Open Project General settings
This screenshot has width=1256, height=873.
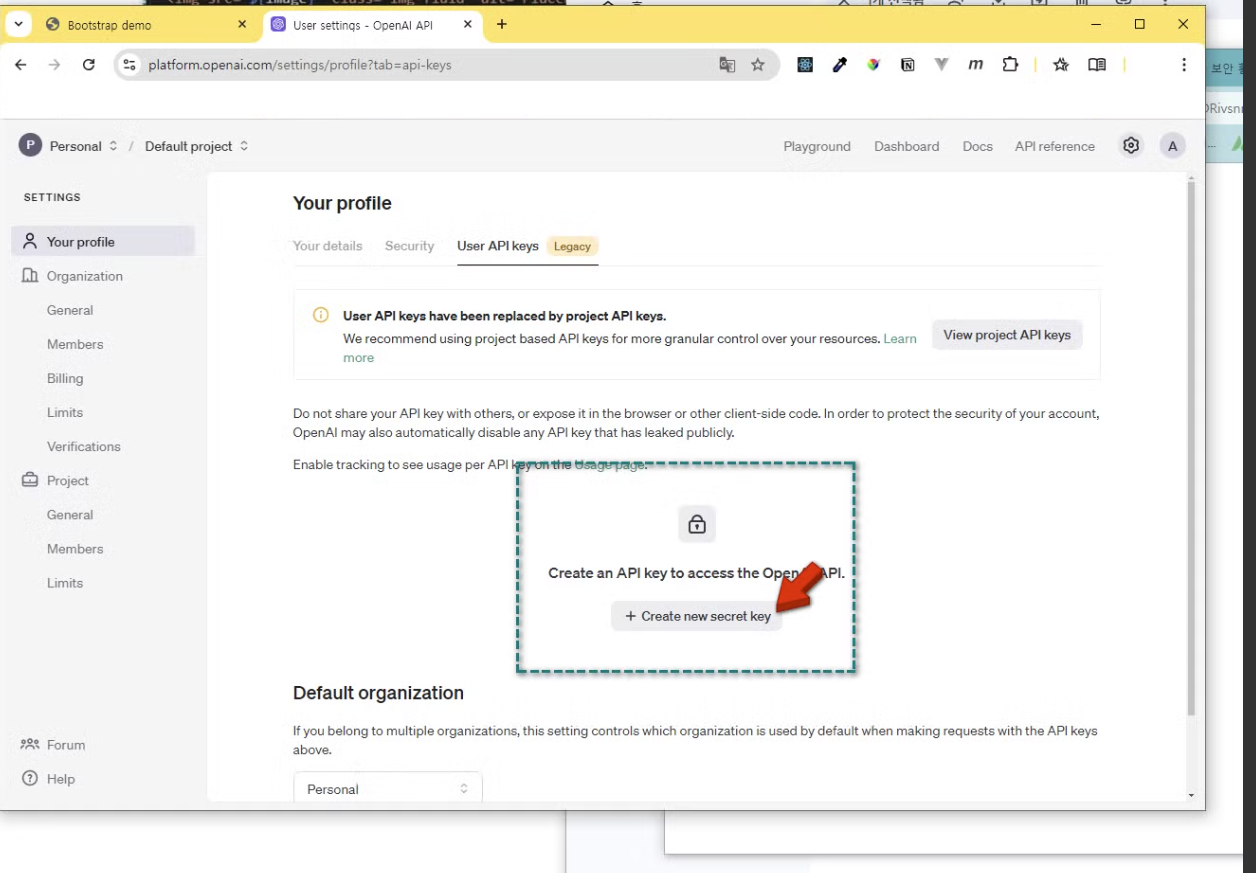pos(70,514)
